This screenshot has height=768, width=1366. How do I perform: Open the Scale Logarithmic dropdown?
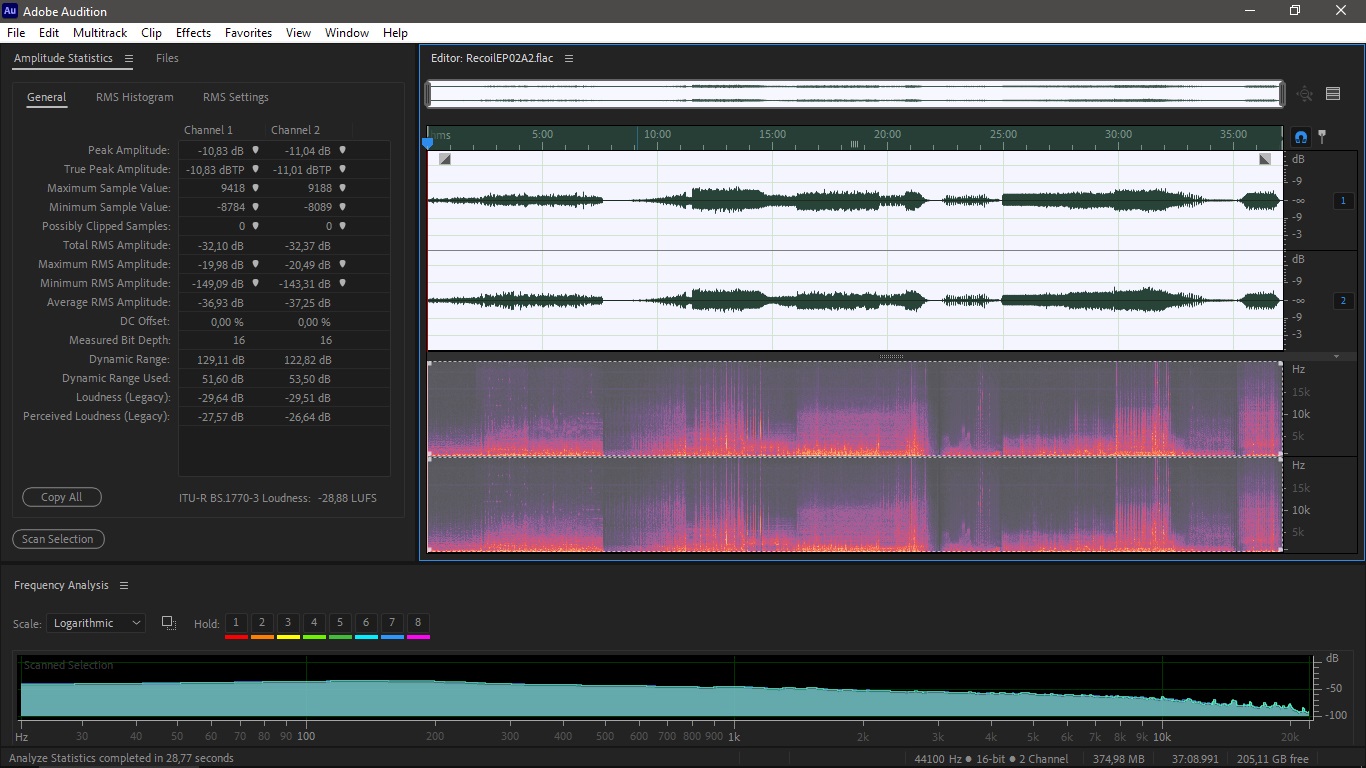point(96,623)
